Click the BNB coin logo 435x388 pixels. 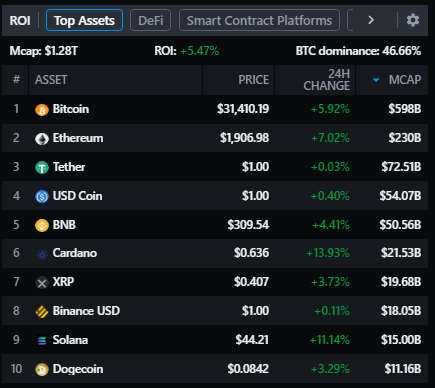click(42, 225)
